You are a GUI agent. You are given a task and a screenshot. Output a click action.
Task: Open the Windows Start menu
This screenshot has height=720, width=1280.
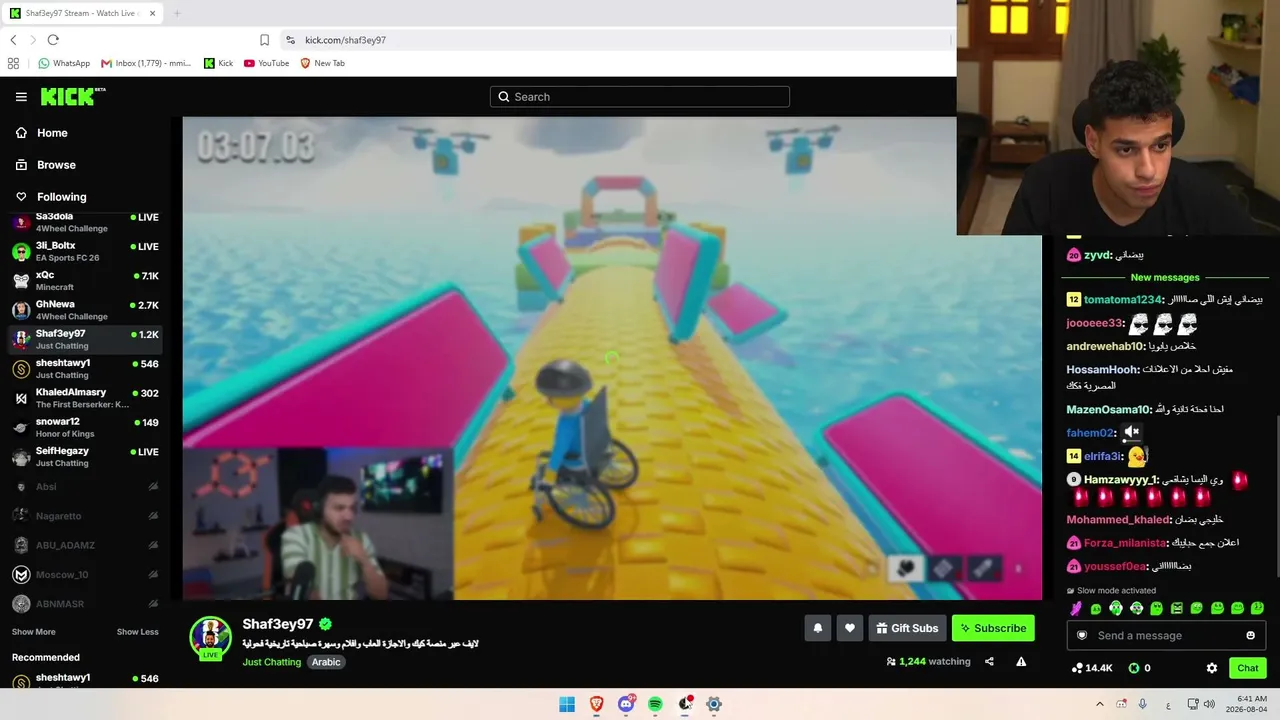[567, 704]
